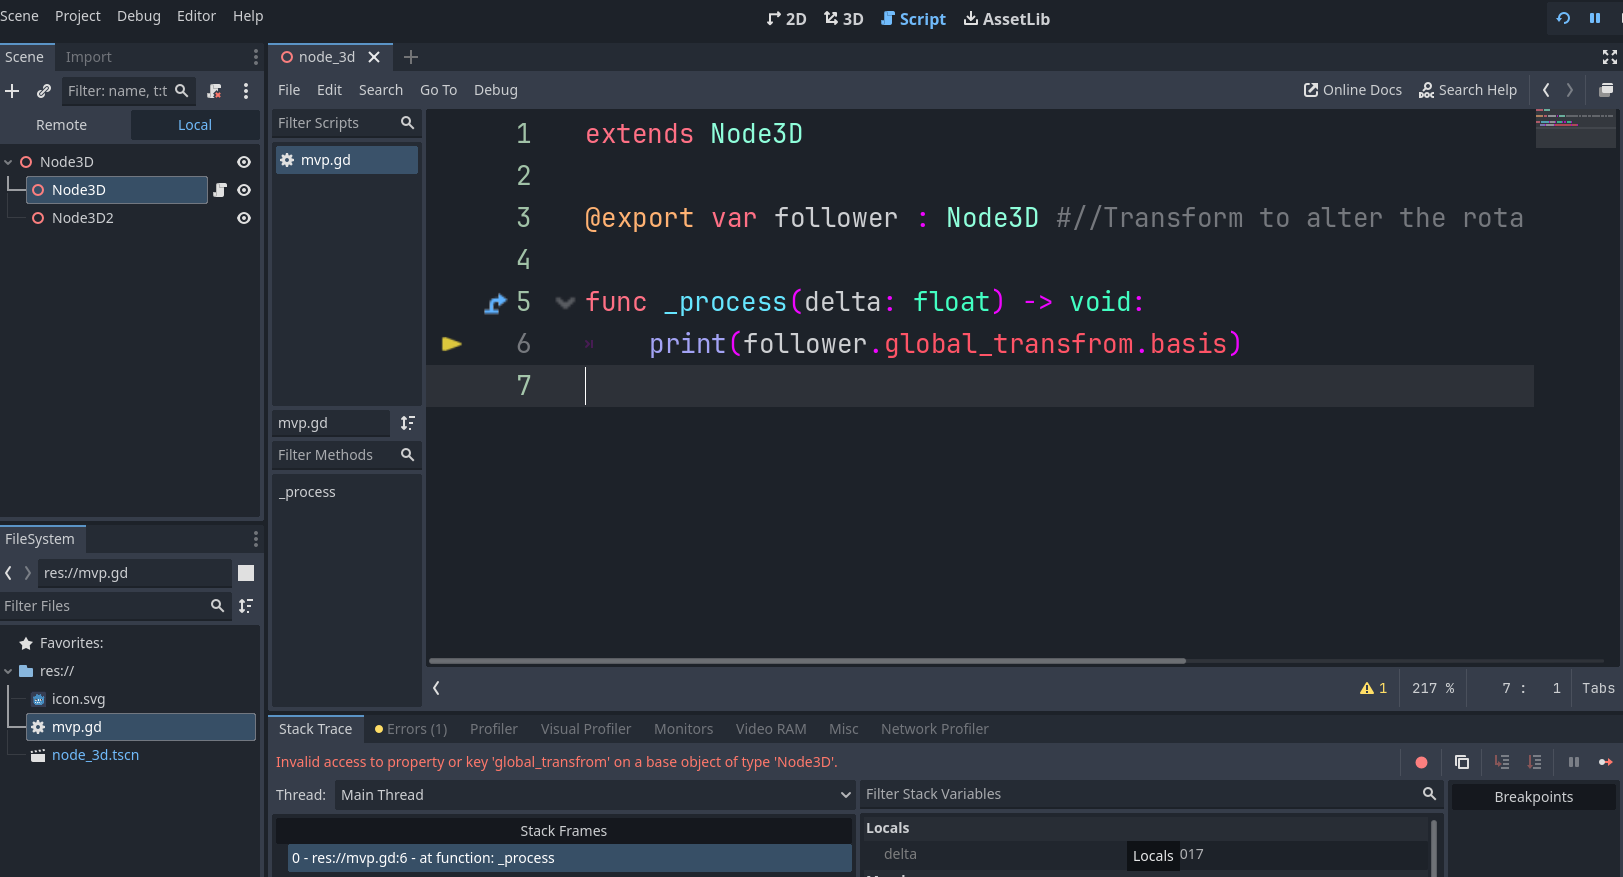Toggle FileSystem split view mode icon
This screenshot has height=877, width=1623.
(246, 573)
